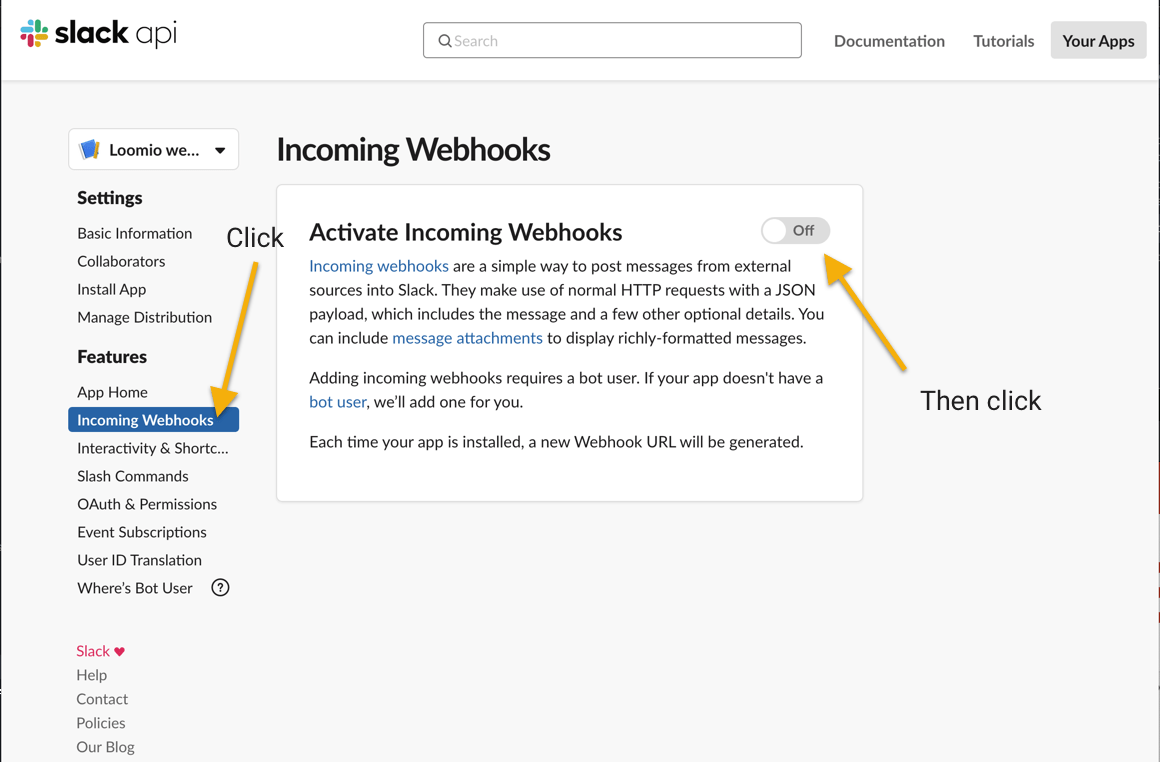Open the bot user link
This screenshot has width=1160, height=762.
click(337, 402)
